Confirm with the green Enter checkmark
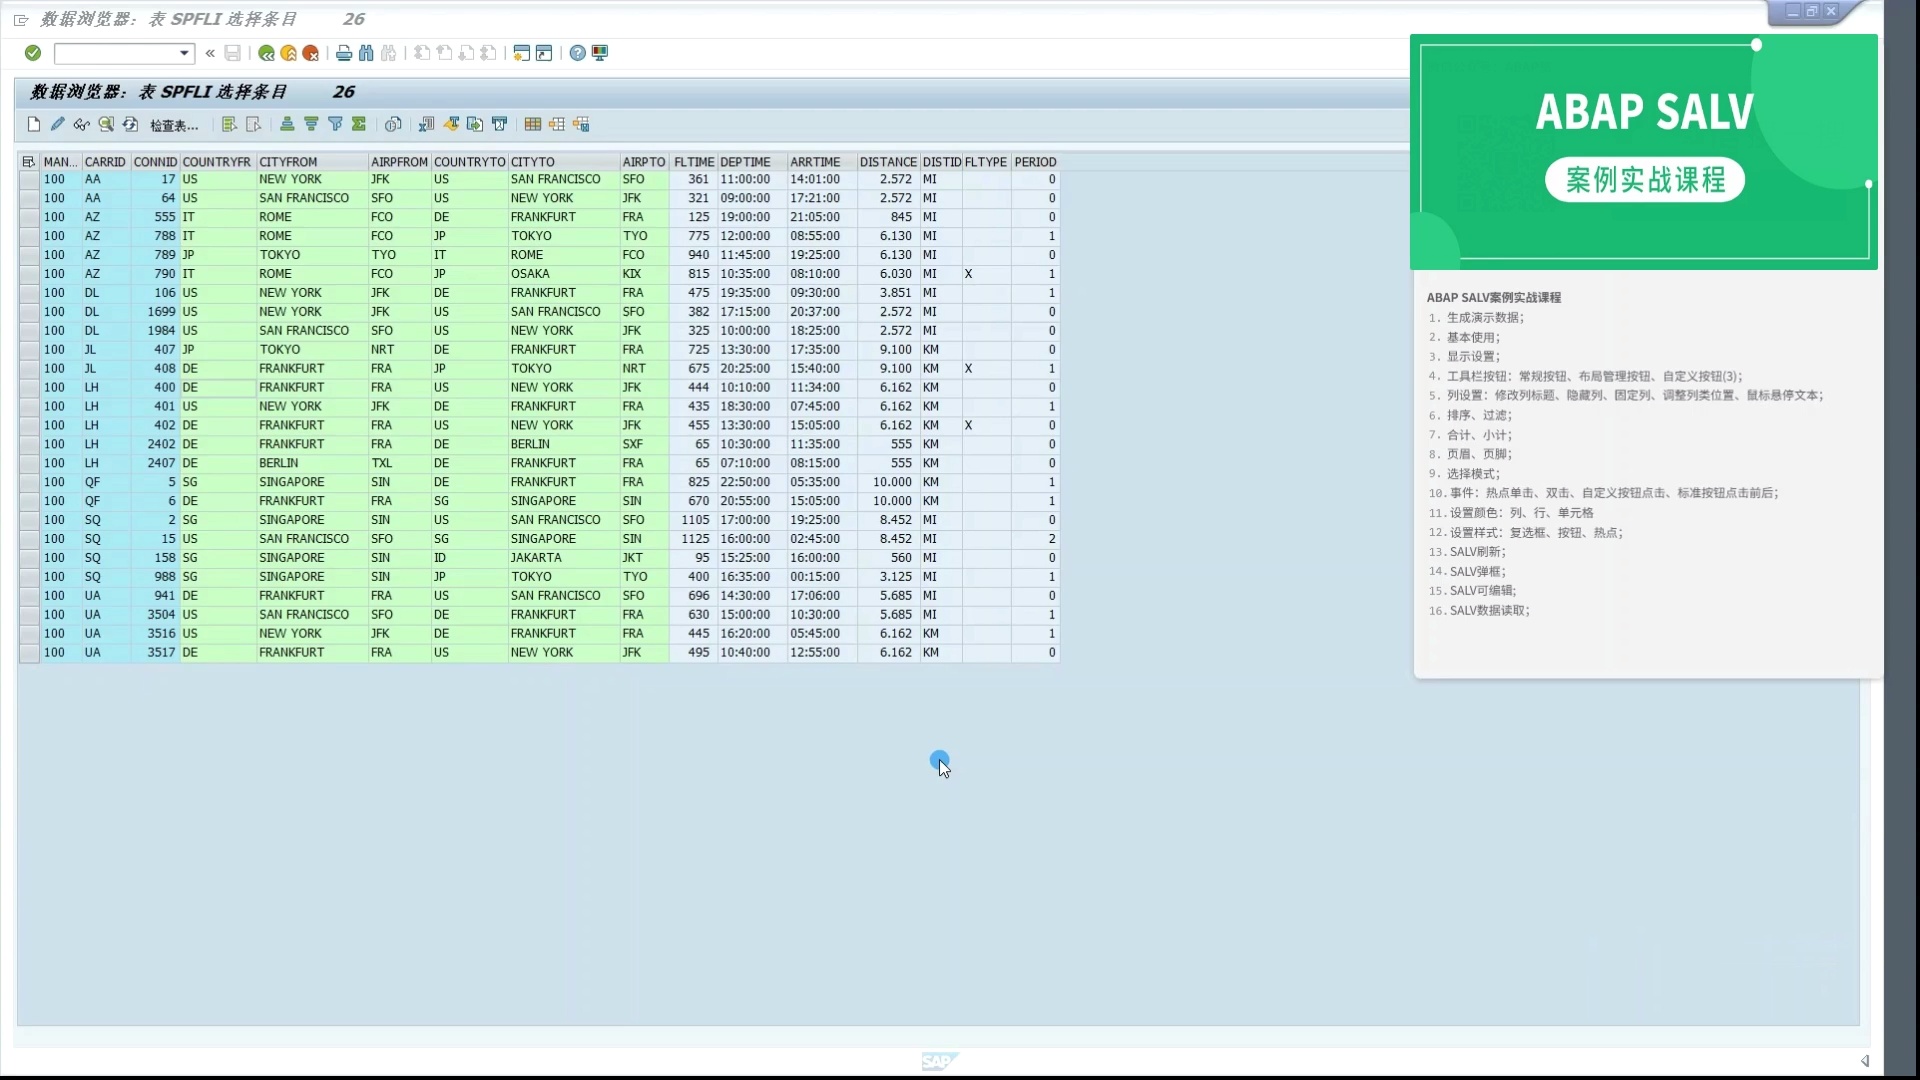This screenshot has width=1920, height=1080. [x=32, y=53]
